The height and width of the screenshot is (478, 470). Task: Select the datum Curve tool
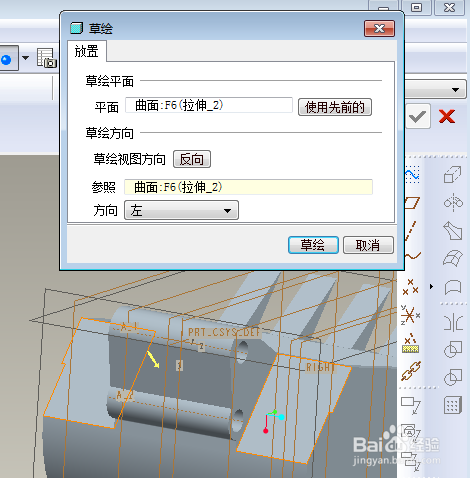[413, 256]
